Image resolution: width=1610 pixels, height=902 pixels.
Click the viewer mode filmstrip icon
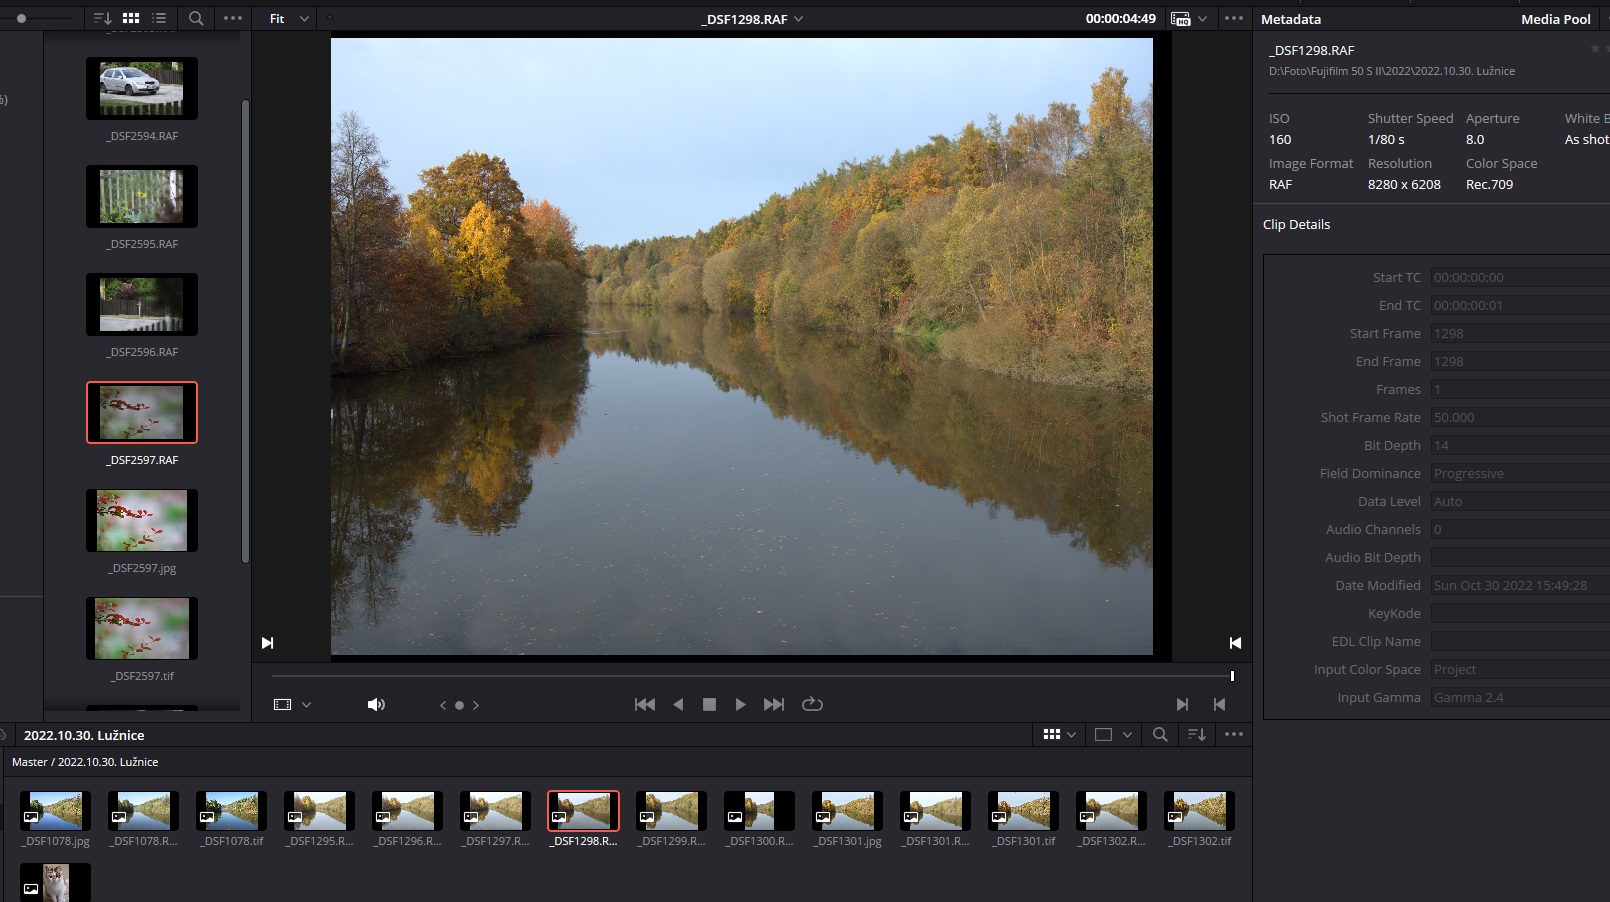tap(283, 705)
